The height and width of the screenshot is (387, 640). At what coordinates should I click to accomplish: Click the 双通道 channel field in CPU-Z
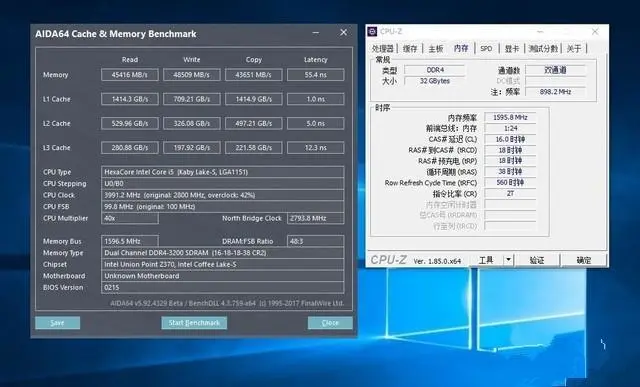click(x=556, y=70)
